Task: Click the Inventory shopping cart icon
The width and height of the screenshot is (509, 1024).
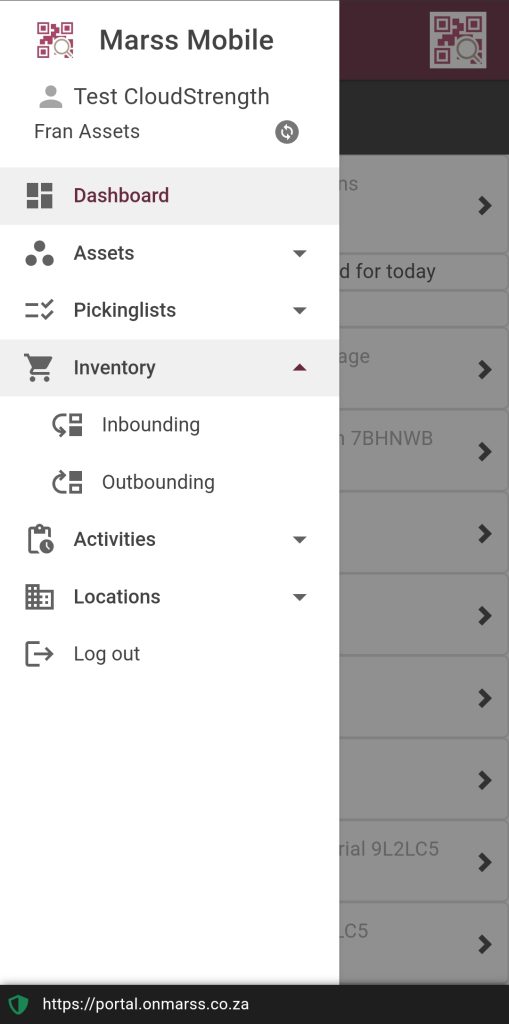Action: (x=39, y=368)
